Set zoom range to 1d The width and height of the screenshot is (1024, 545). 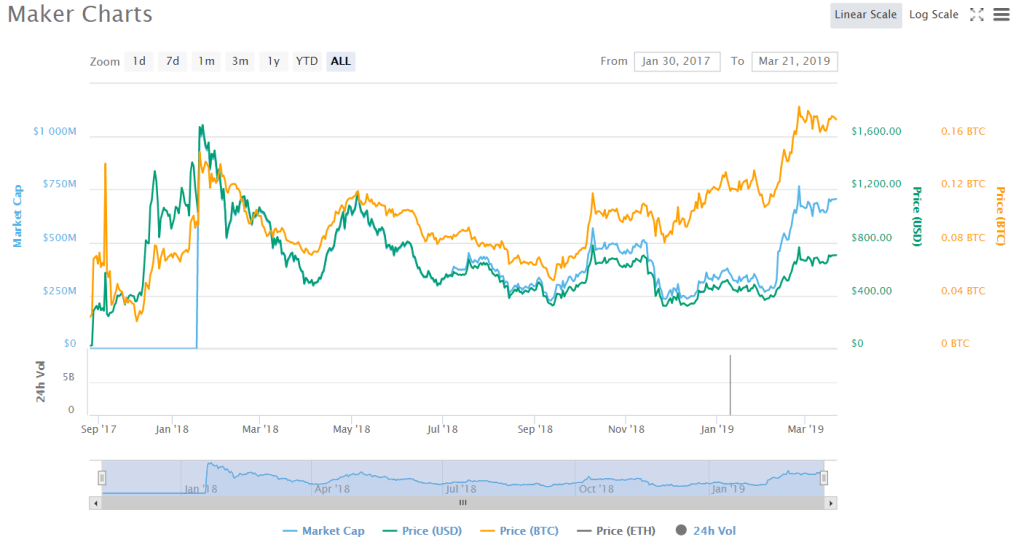click(139, 61)
